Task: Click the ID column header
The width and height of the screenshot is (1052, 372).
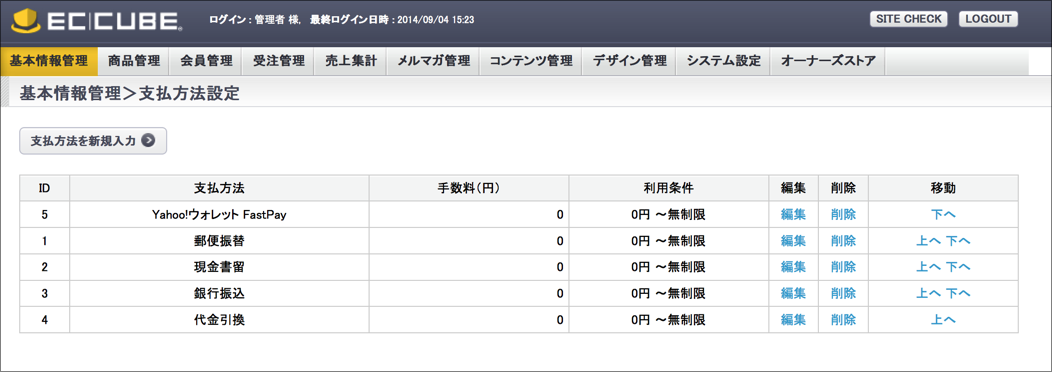Action: pyautogui.click(x=44, y=188)
